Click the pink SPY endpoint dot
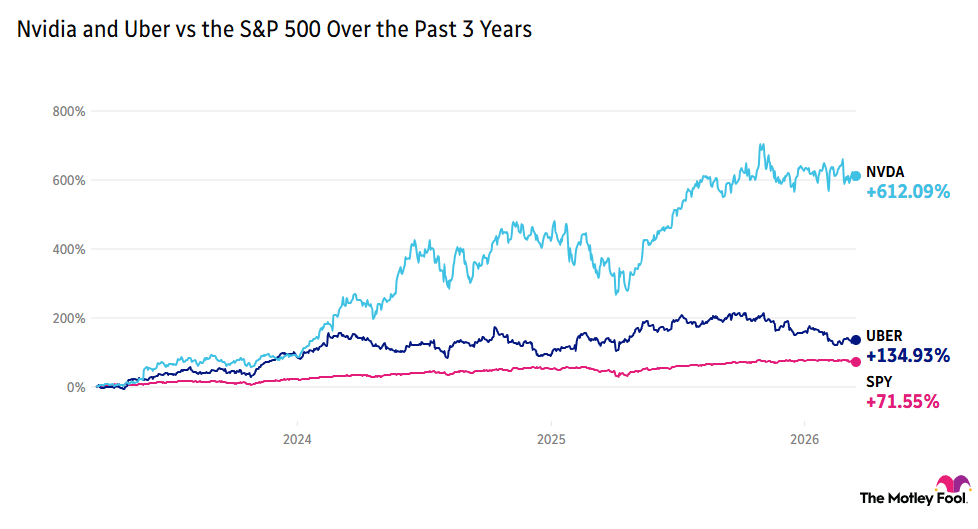Image resolution: width=978 pixels, height=529 pixels. coord(855,362)
